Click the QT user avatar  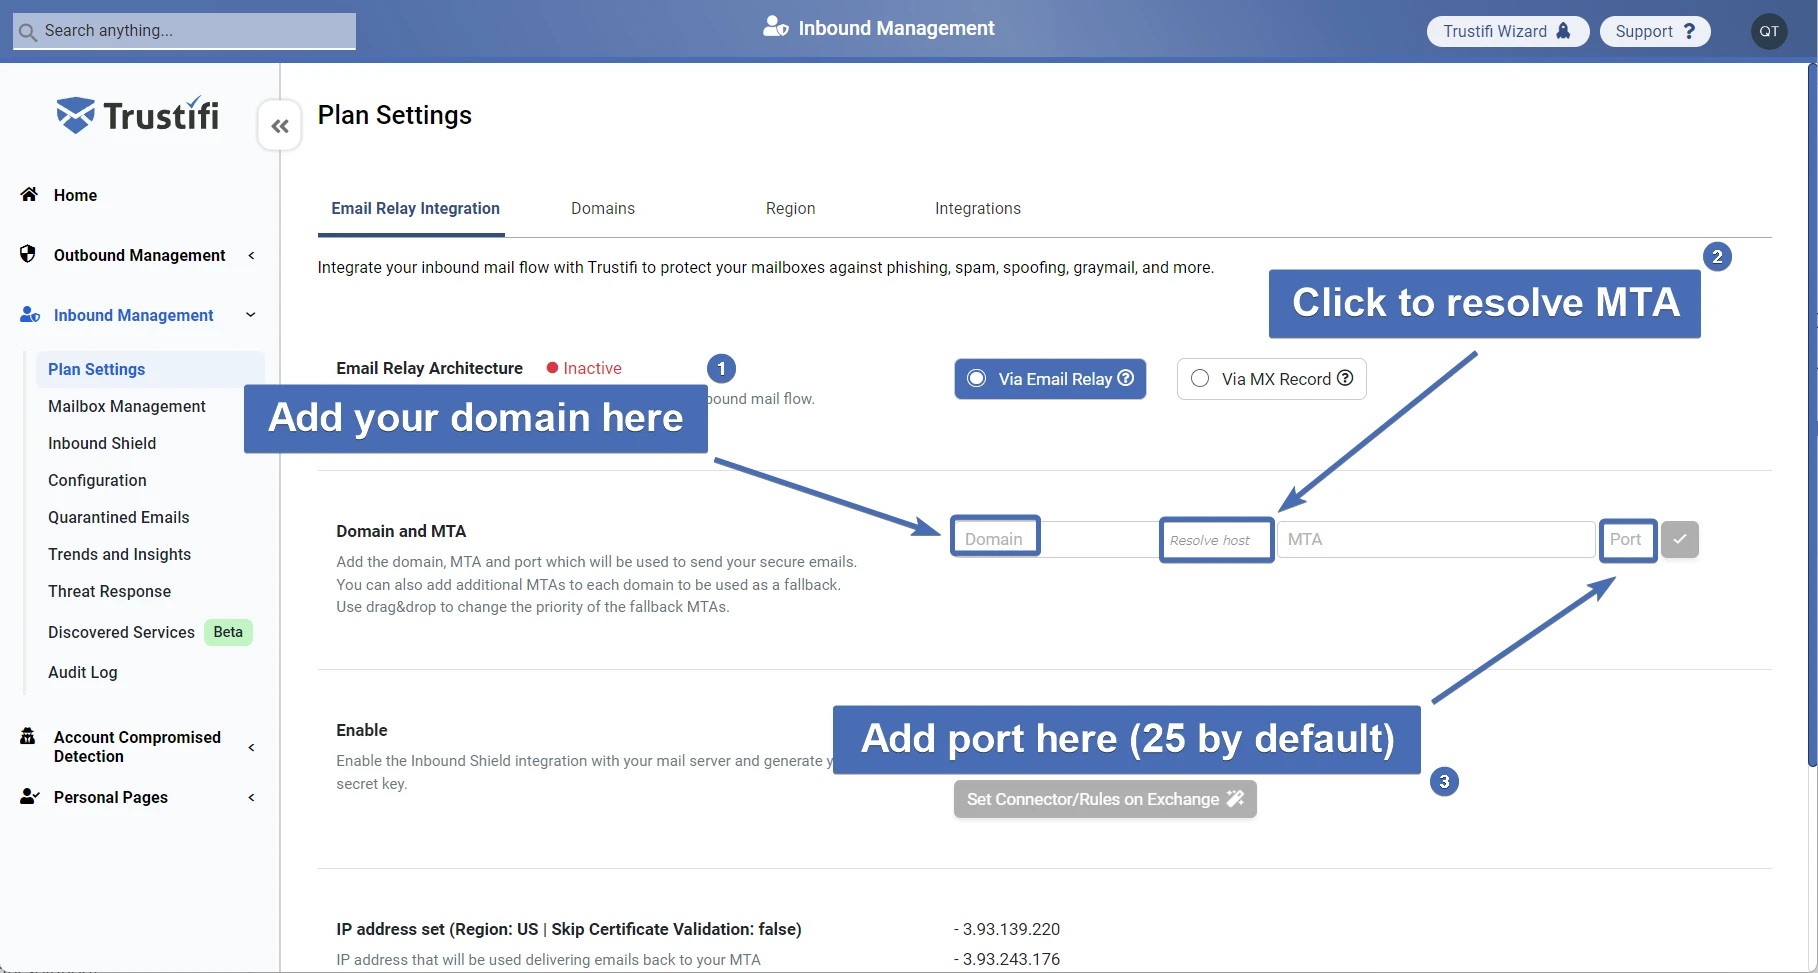coord(1768,31)
